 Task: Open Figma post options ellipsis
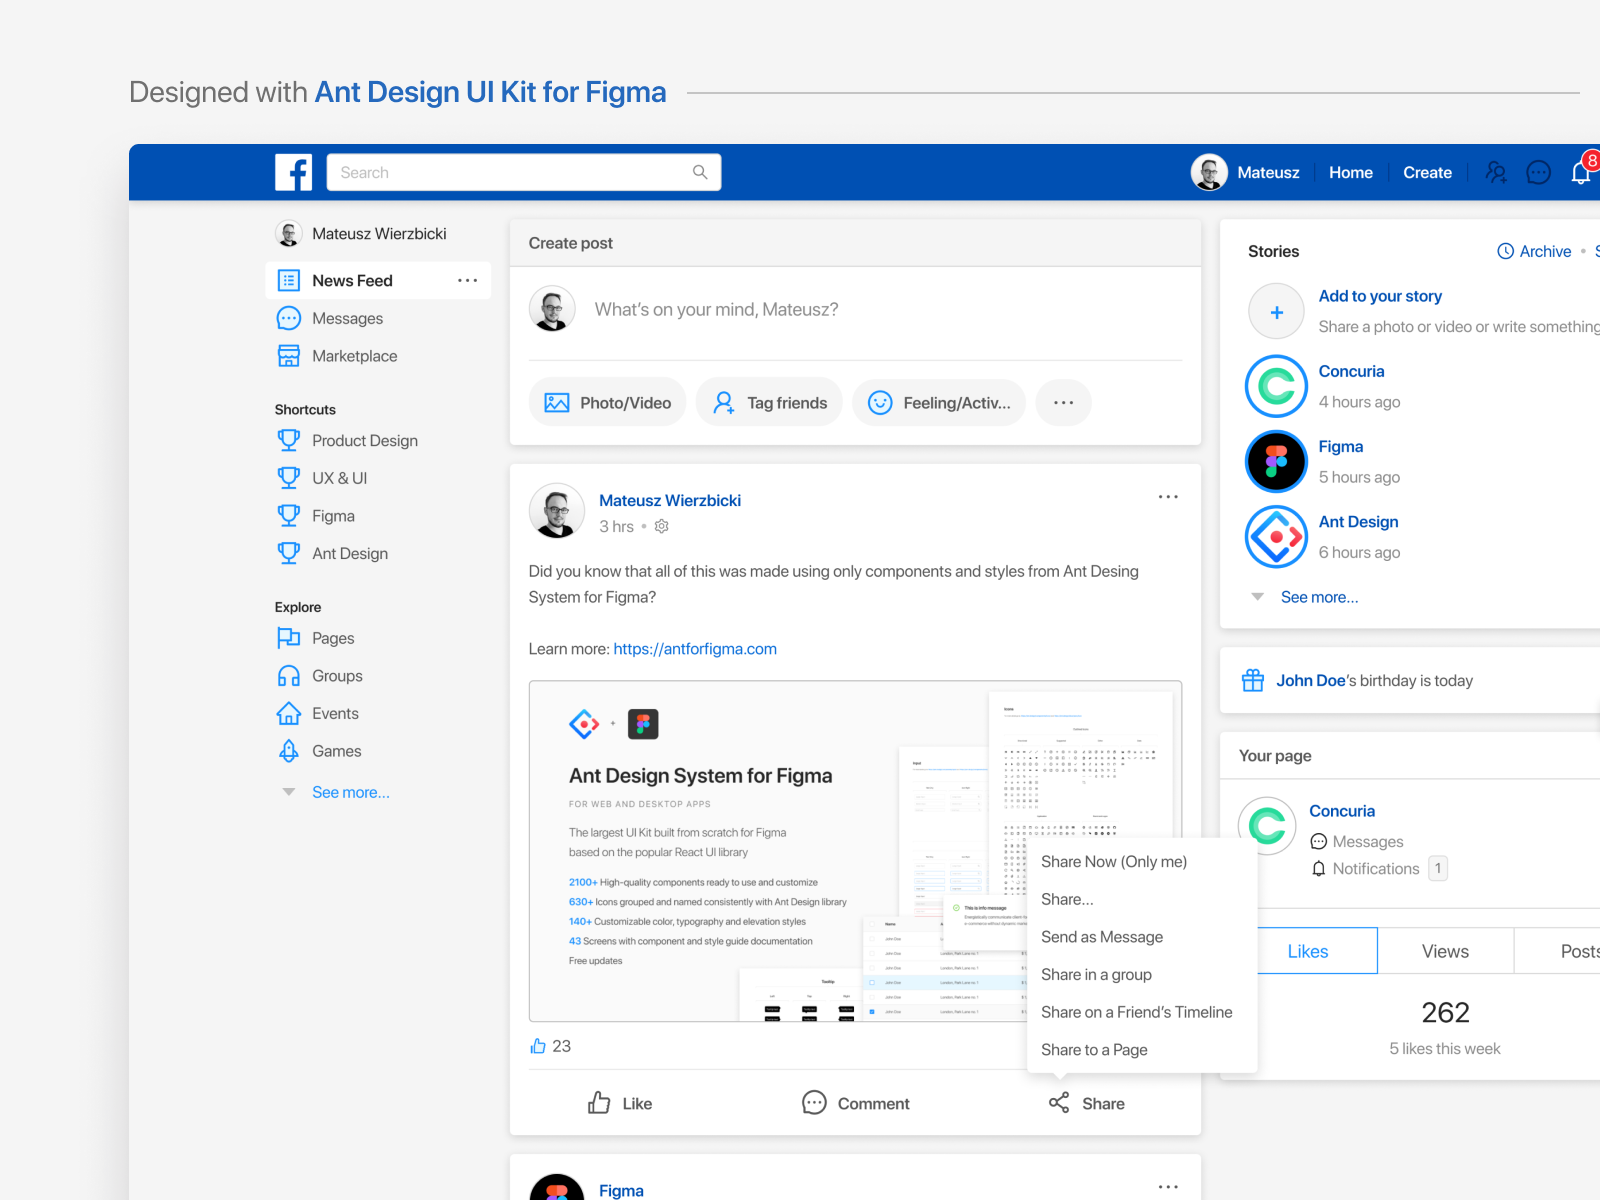tap(1168, 1187)
